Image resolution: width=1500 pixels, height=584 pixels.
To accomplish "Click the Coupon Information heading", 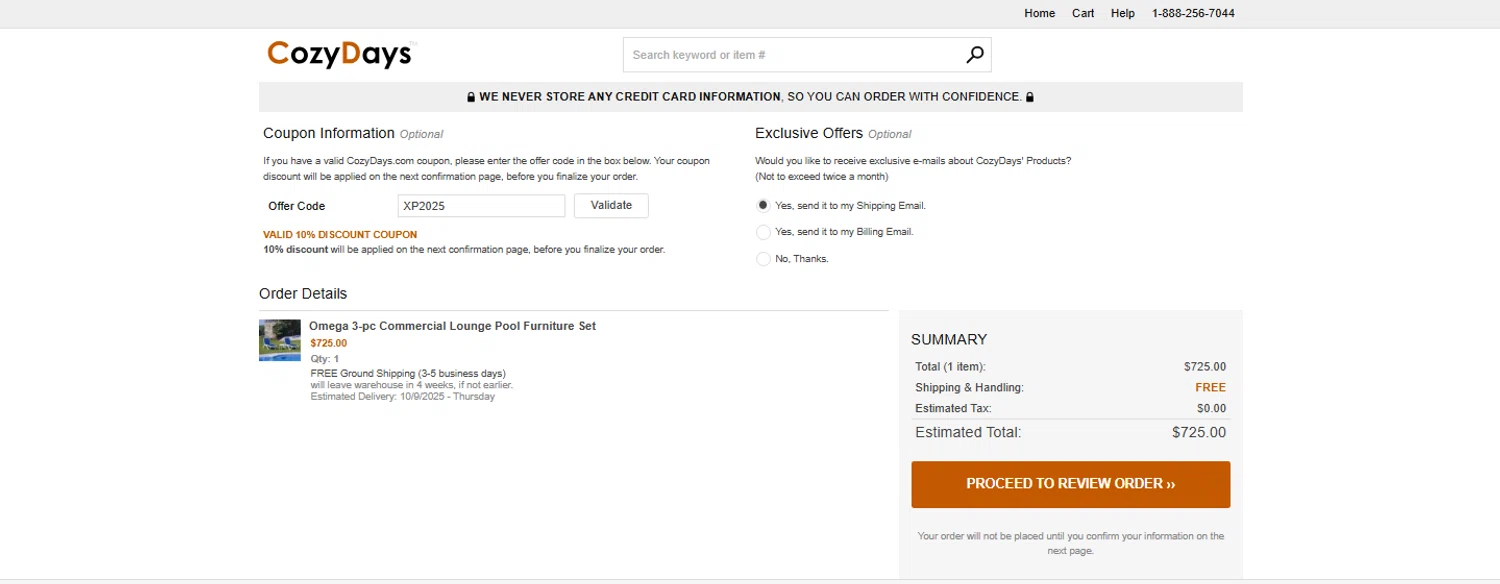I will click(x=329, y=133).
